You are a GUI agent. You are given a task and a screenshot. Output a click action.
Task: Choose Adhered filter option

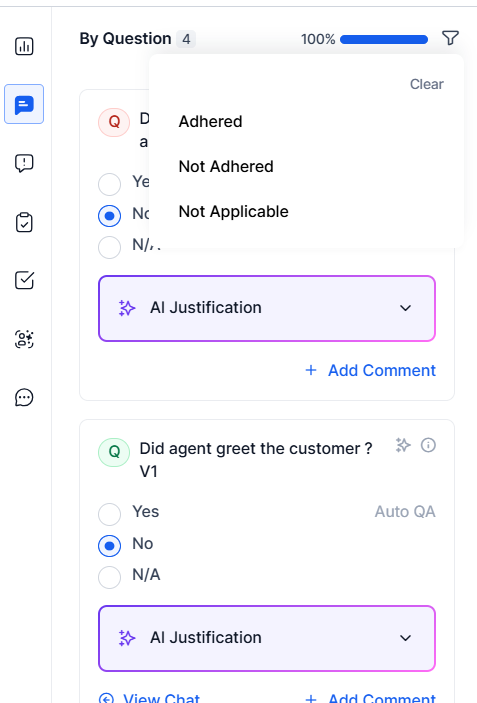pyautogui.click(x=210, y=122)
